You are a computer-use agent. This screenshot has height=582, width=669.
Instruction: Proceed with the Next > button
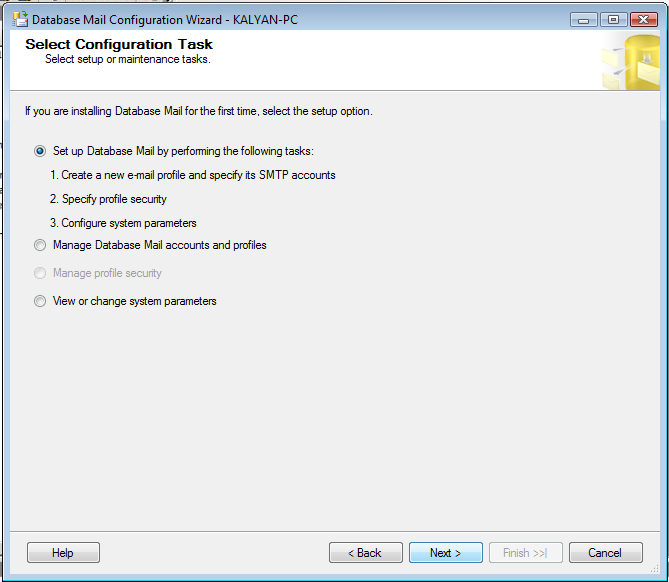coord(446,553)
